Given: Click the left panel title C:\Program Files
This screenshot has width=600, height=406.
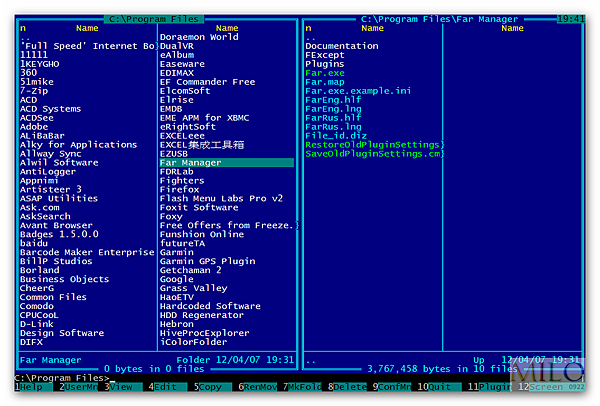Looking at the screenshot, I should [x=154, y=19].
